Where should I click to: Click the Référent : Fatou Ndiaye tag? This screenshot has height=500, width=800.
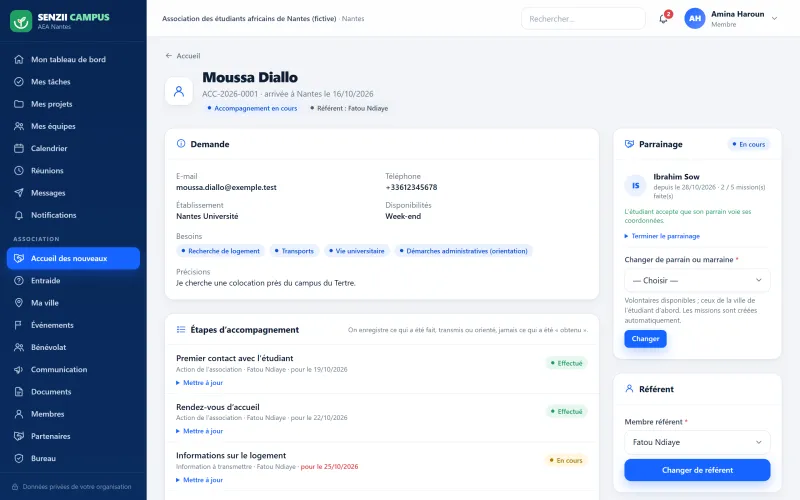click(x=349, y=108)
